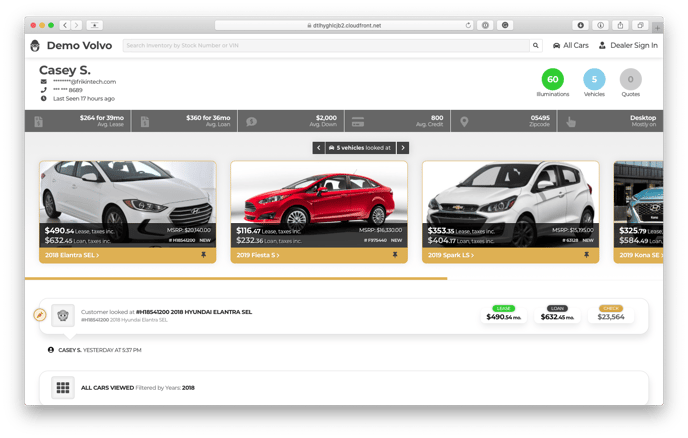
Task: Show next vehicle with right chevron
Action: [x=403, y=148]
